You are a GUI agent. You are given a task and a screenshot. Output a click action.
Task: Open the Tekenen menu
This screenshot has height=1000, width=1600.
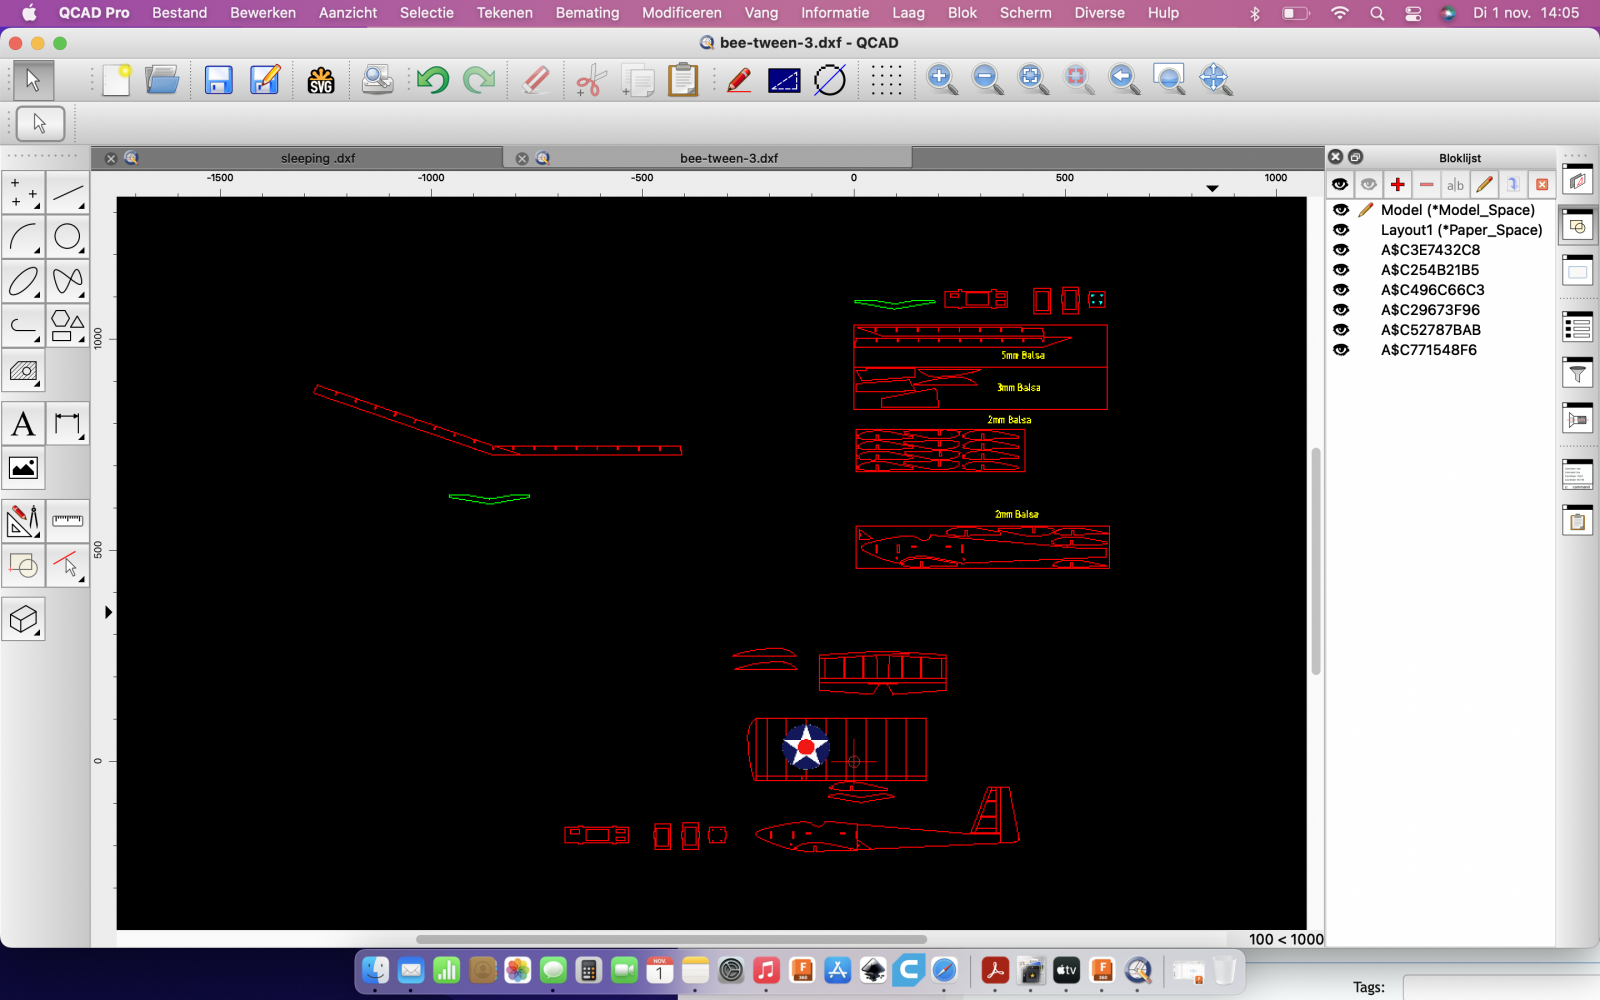[505, 13]
